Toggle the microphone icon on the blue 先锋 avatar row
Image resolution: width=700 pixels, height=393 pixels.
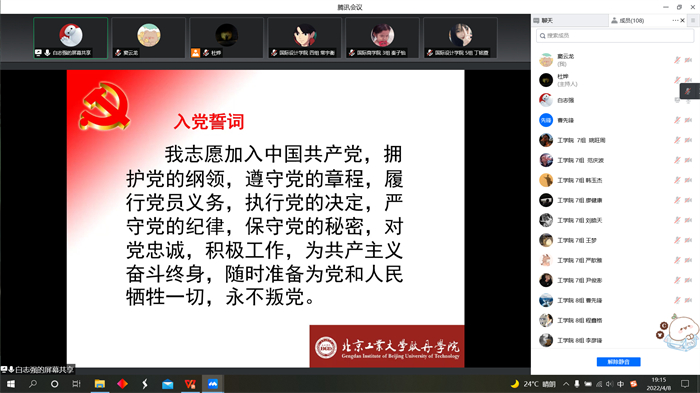pos(677,120)
